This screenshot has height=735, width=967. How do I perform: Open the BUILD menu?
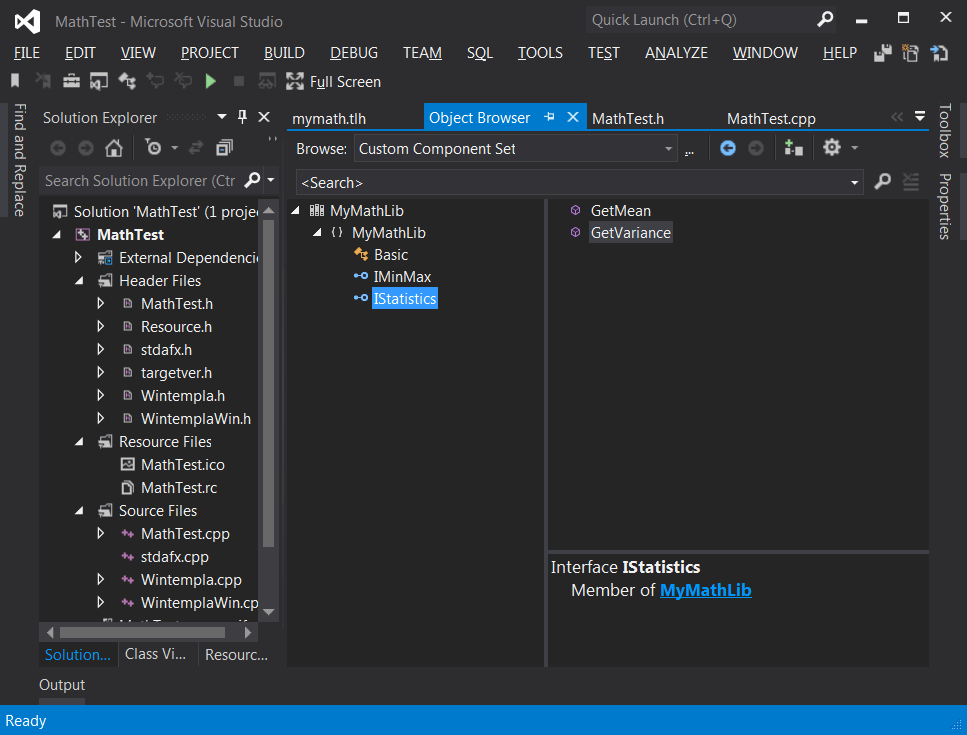tap(284, 53)
